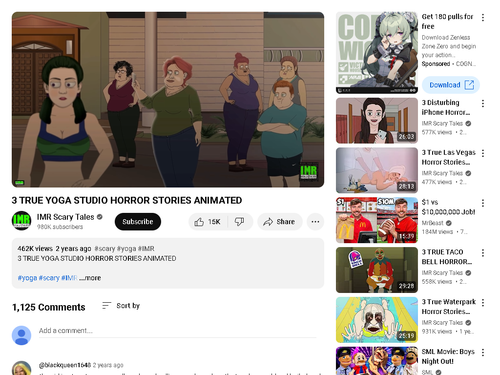Expand the description with ...more
Image resolution: width=500 pixels, height=375 pixels.
(x=90, y=278)
